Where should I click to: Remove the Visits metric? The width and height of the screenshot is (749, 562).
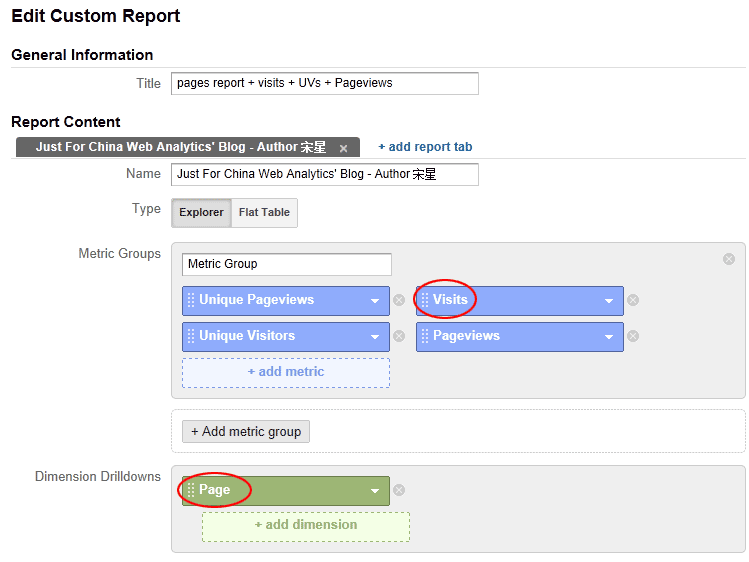click(633, 300)
